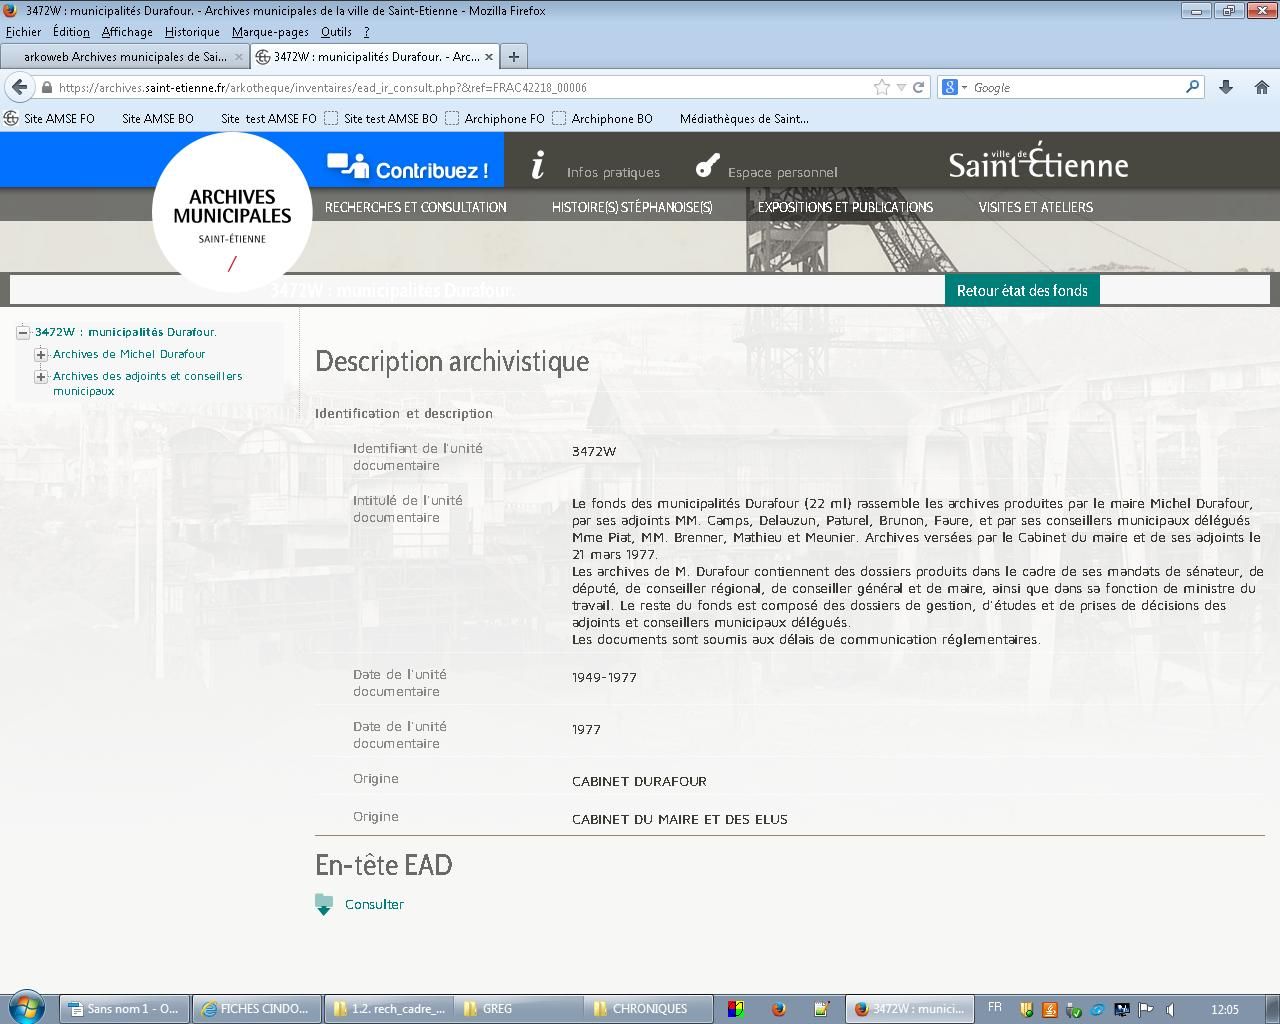Reload the page with the refresh icon
The image size is (1280, 1024).
point(918,87)
